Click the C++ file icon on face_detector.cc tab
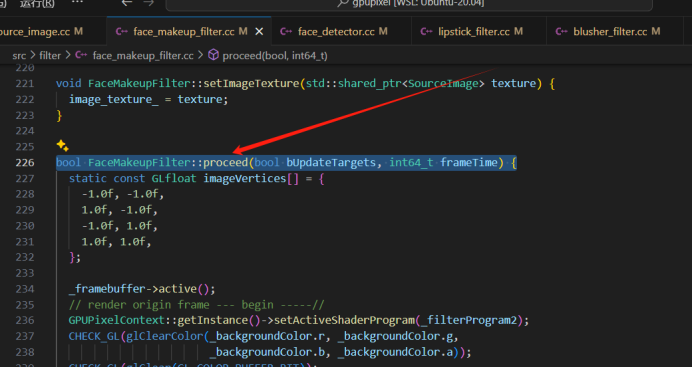The width and height of the screenshot is (692, 368). point(286,31)
